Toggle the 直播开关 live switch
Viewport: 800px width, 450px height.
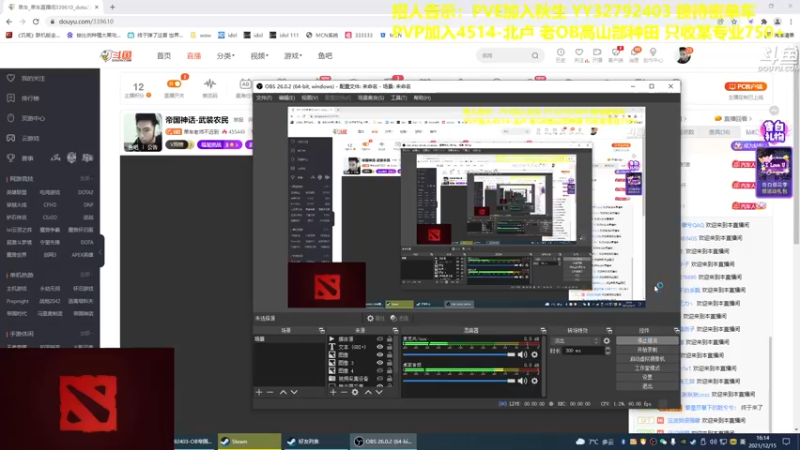coord(174,84)
